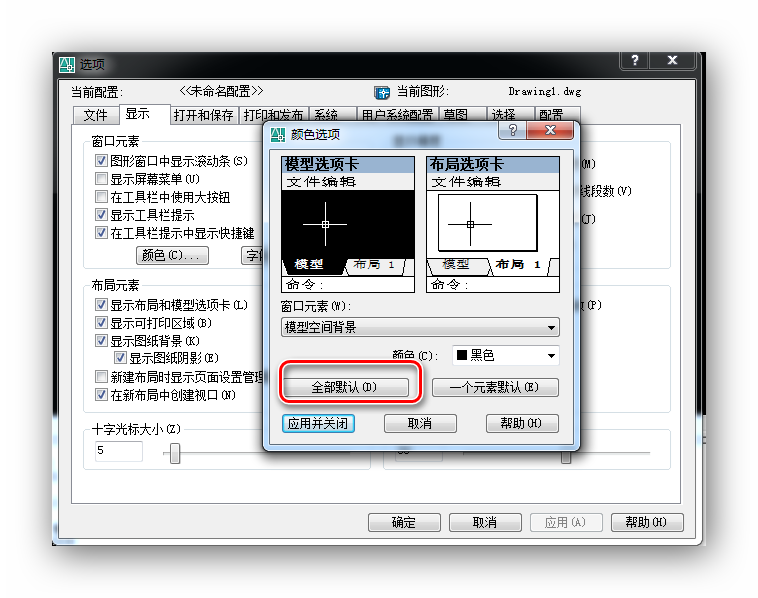Click 布局 1 tab in layout preview

[518, 265]
